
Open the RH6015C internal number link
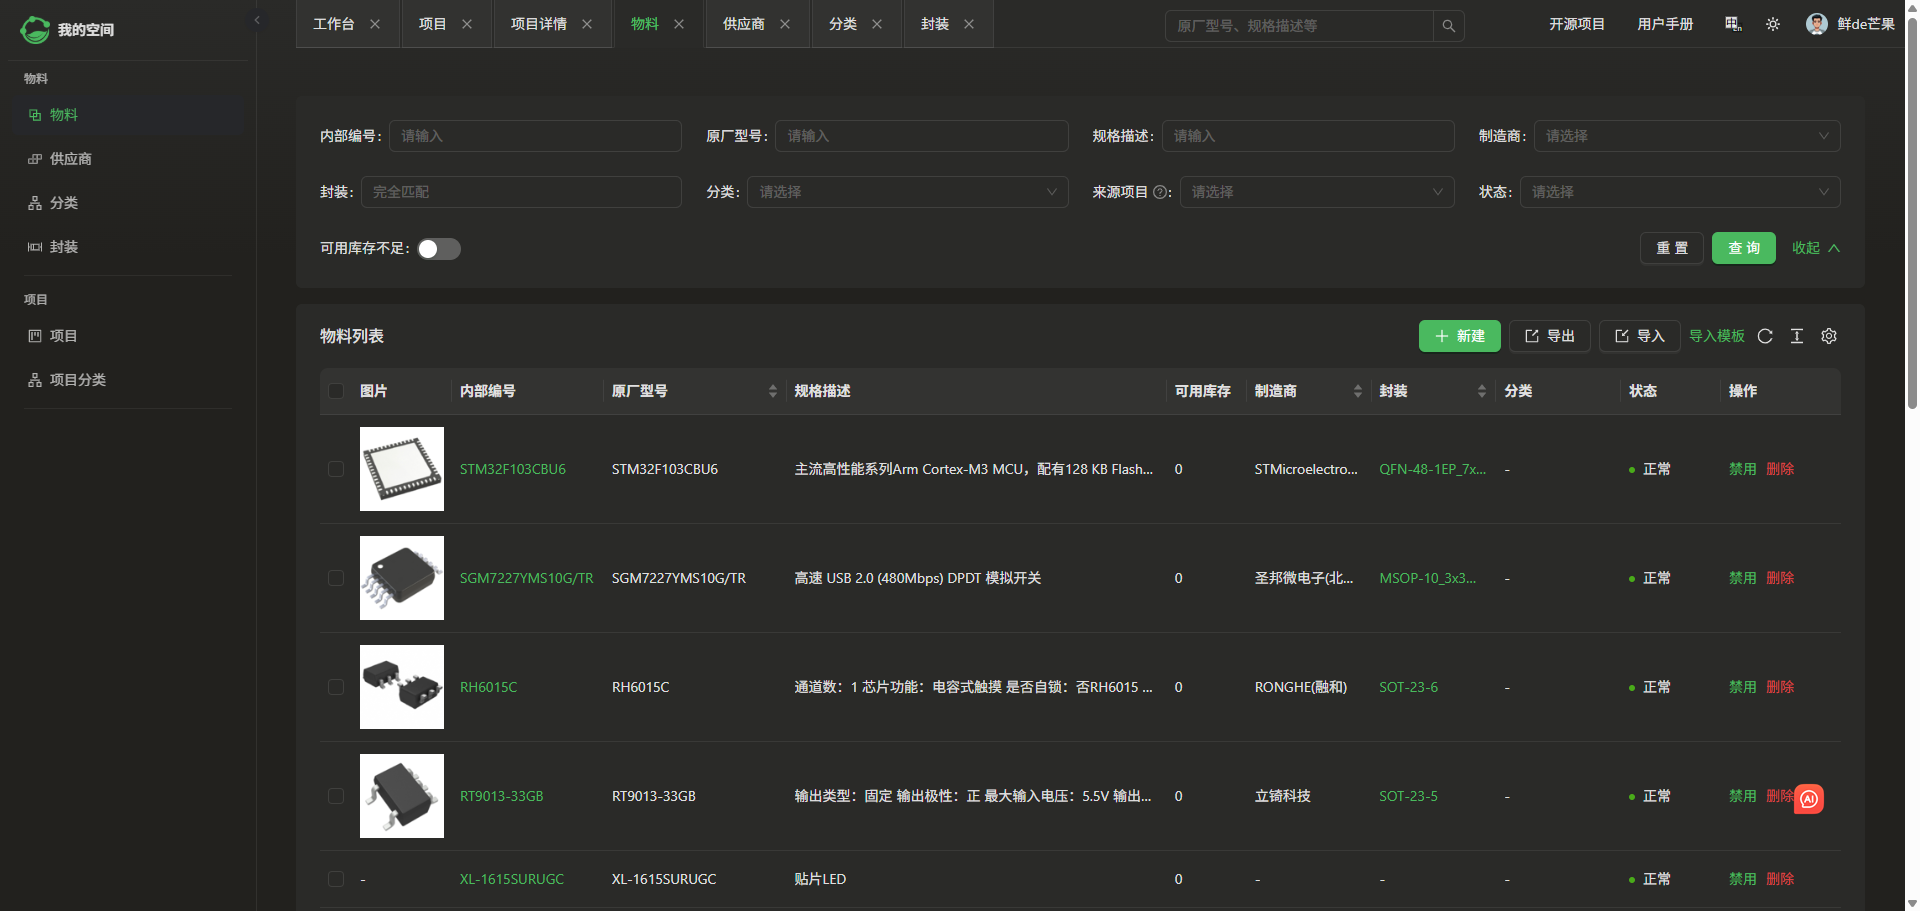coord(488,687)
